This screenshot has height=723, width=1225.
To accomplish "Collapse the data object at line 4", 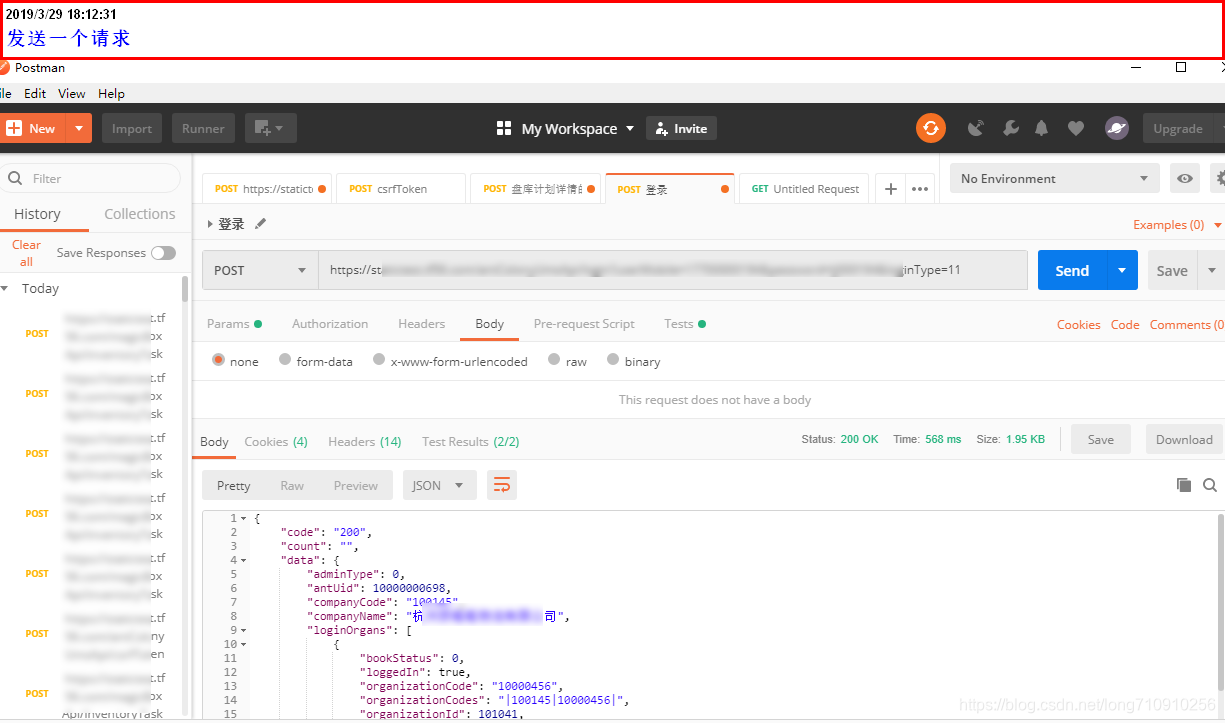I will point(242,560).
